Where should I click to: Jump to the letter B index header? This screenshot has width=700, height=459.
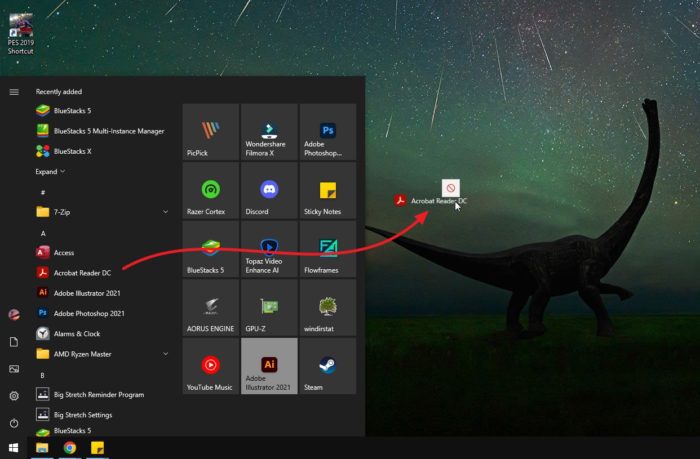click(x=42, y=375)
